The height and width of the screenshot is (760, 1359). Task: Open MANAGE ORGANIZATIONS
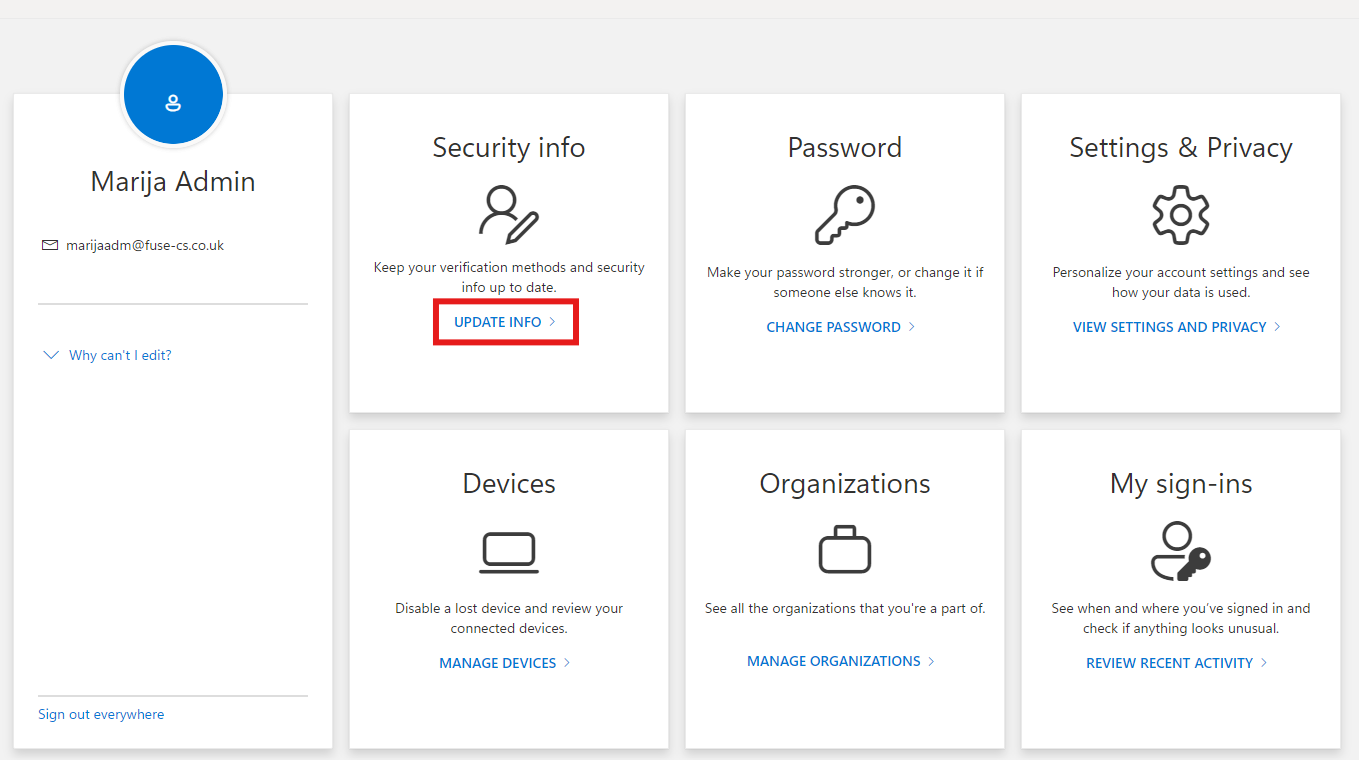pos(833,661)
